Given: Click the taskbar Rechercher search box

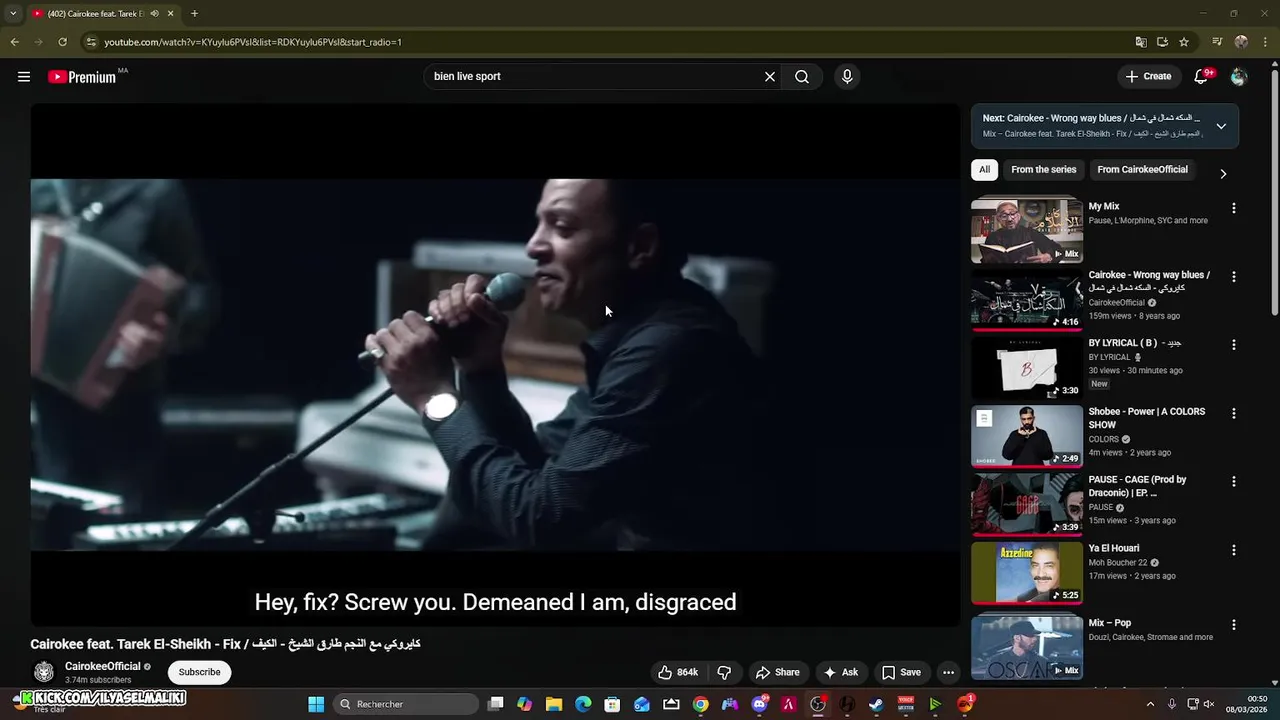Looking at the screenshot, I should point(406,704).
